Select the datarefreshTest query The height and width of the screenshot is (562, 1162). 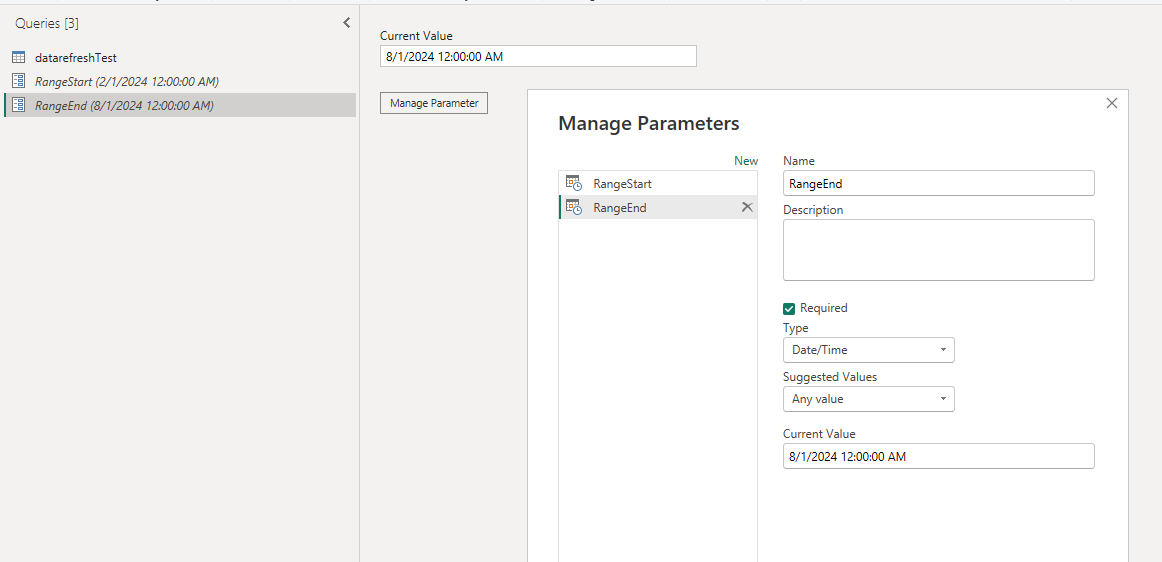pyautogui.click(x=179, y=57)
